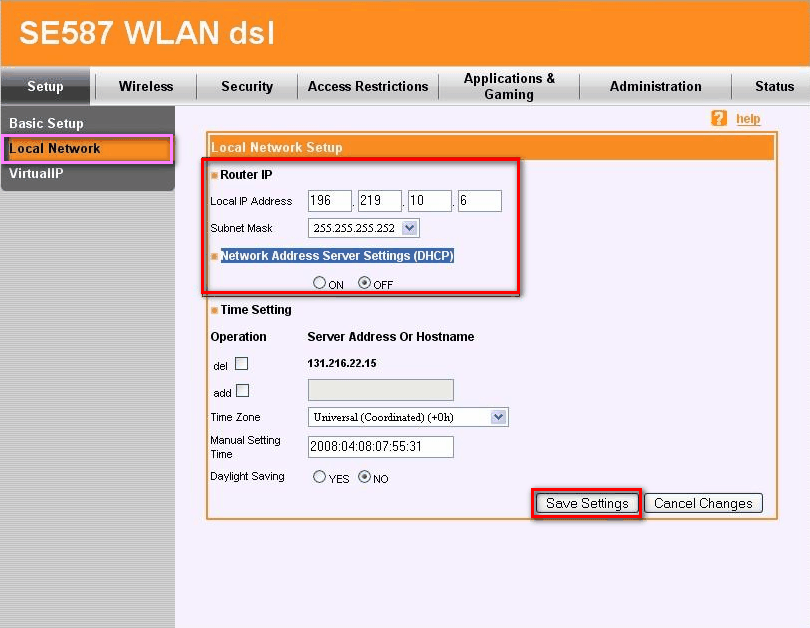Image resolution: width=810 pixels, height=628 pixels.
Task: Click the Save Settings button
Action: (587, 503)
